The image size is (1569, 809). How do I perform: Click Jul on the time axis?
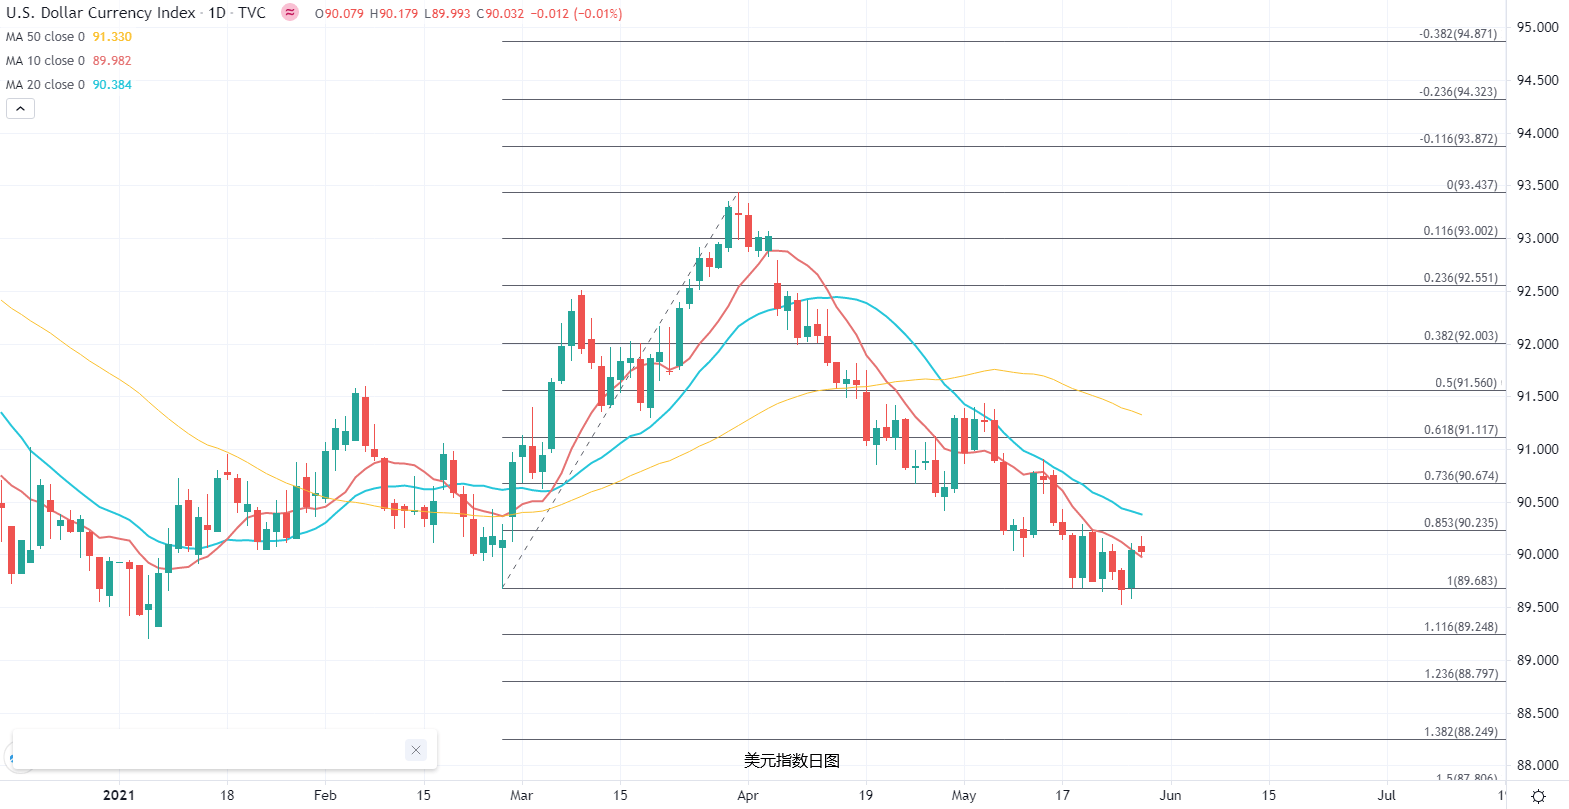[x=1386, y=795]
